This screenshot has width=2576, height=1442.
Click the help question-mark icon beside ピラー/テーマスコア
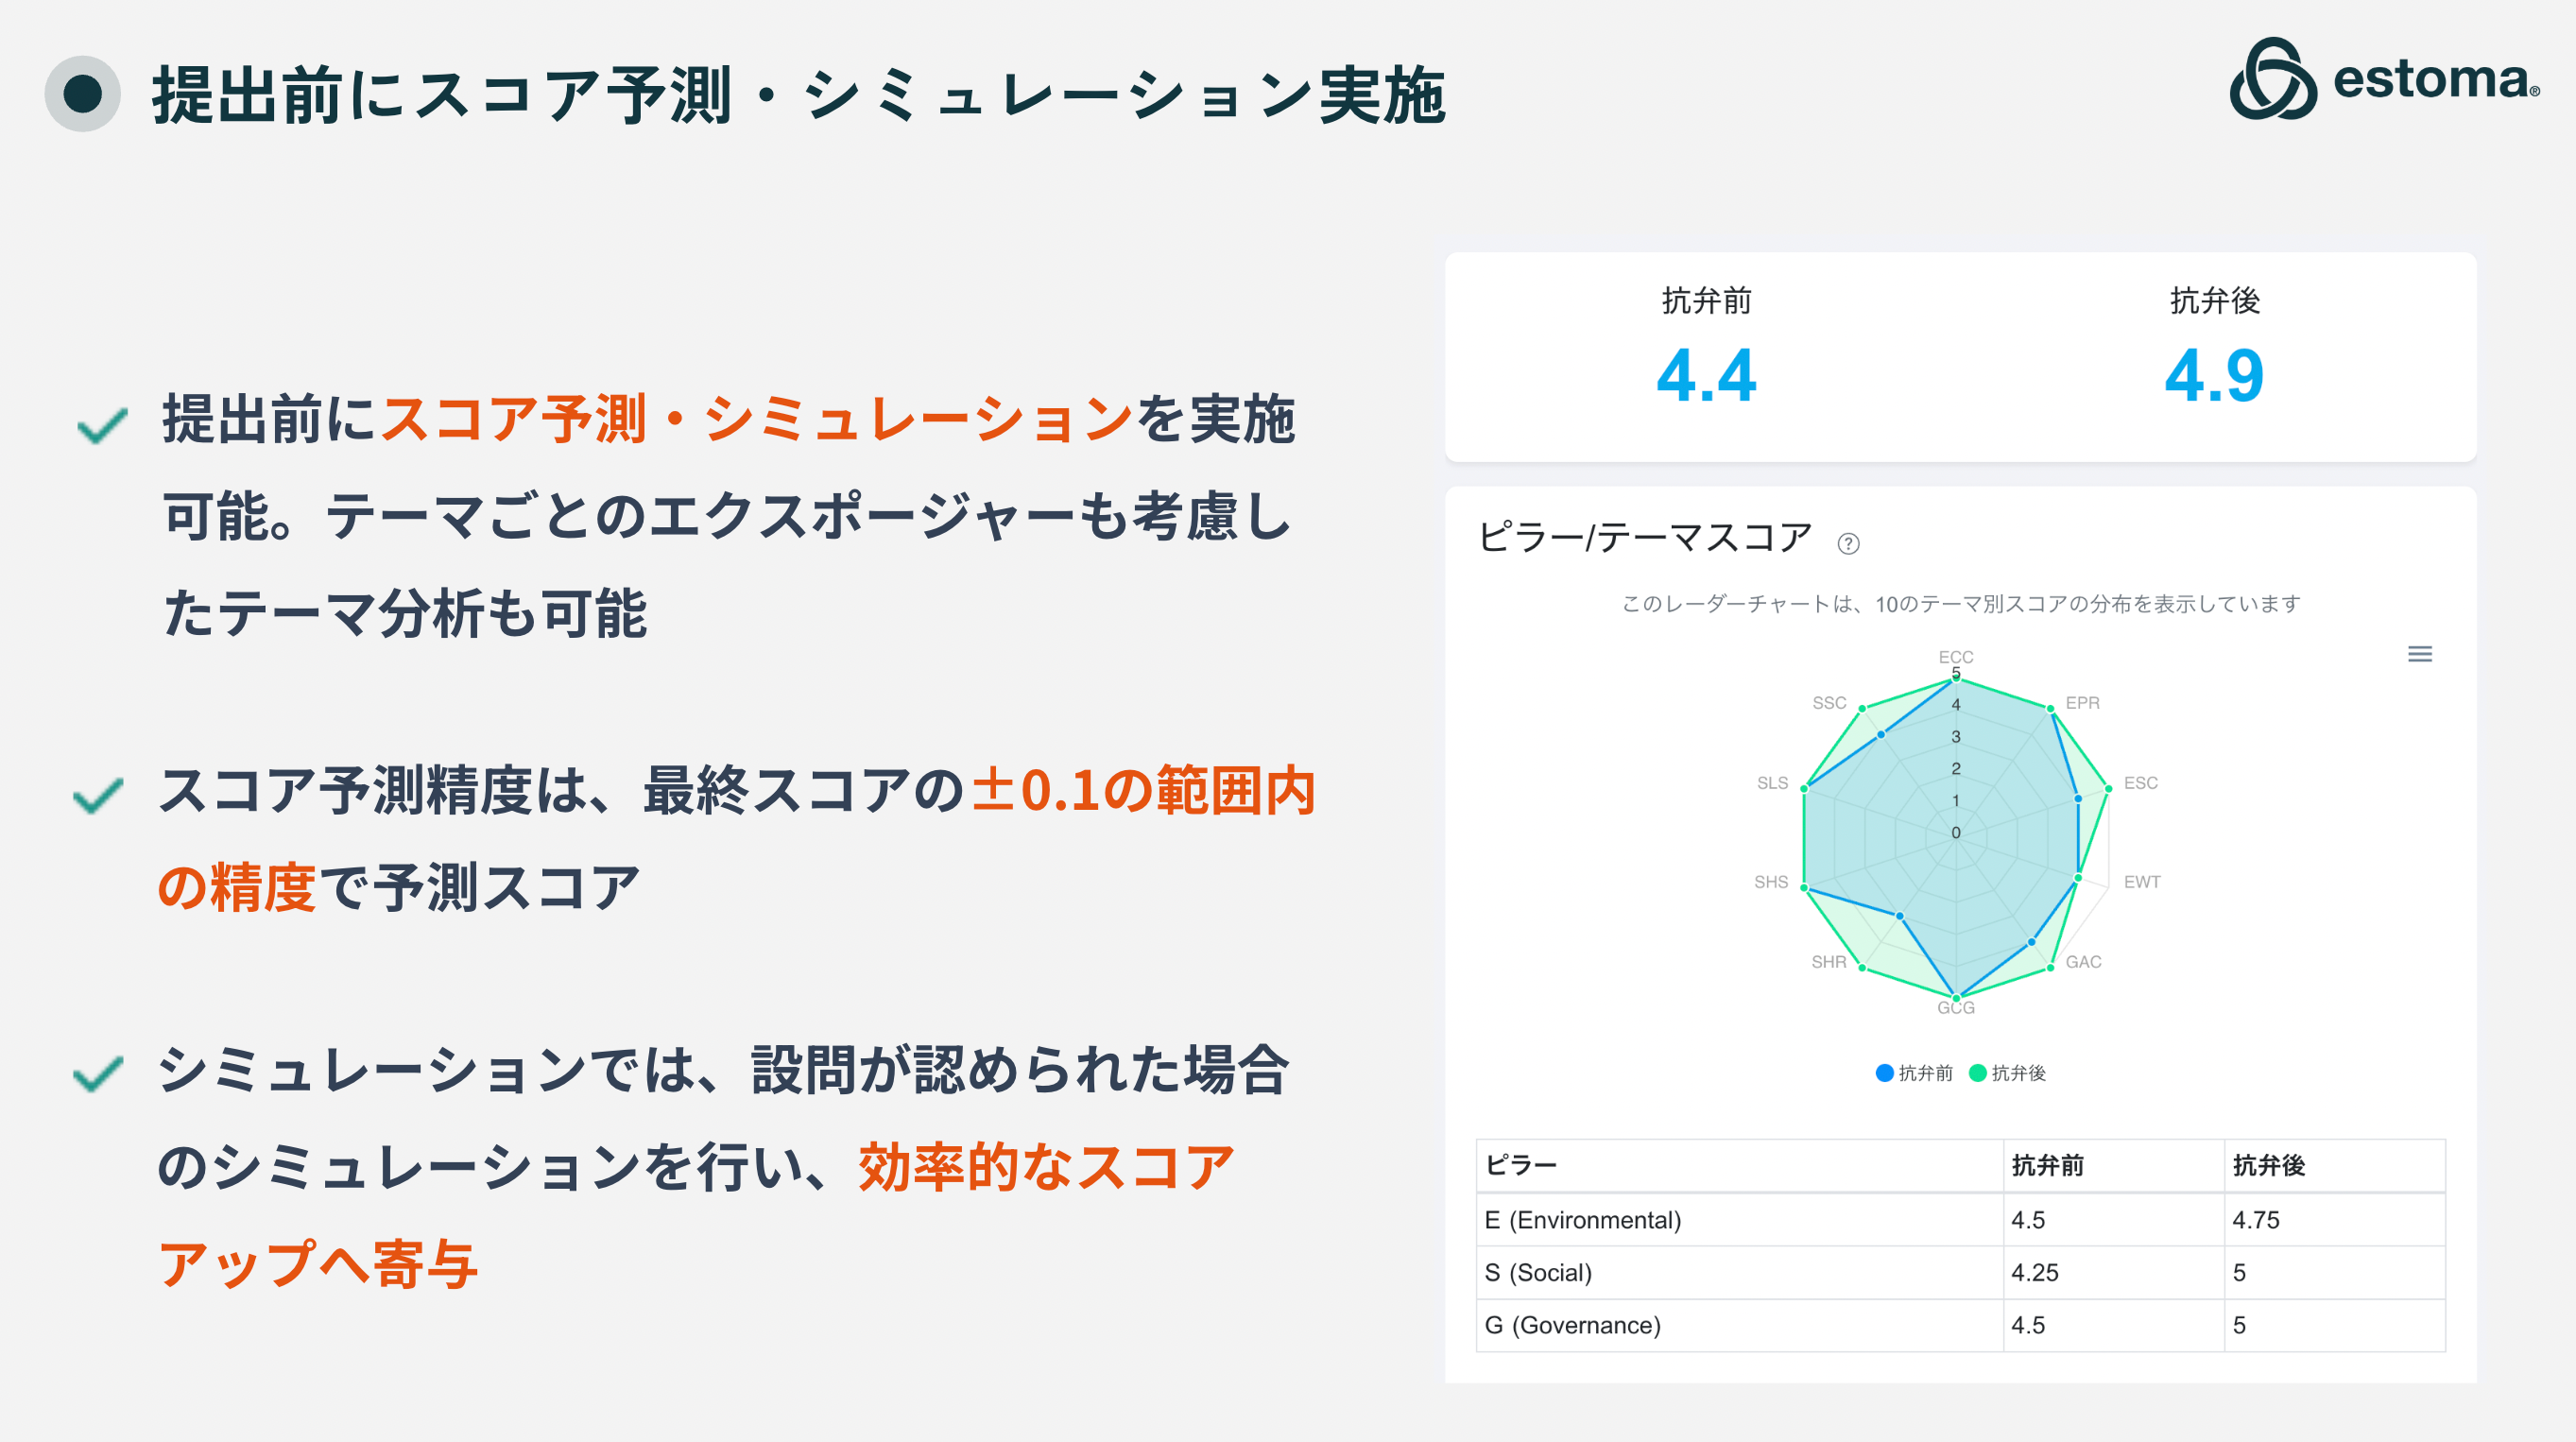pos(1848,543)
